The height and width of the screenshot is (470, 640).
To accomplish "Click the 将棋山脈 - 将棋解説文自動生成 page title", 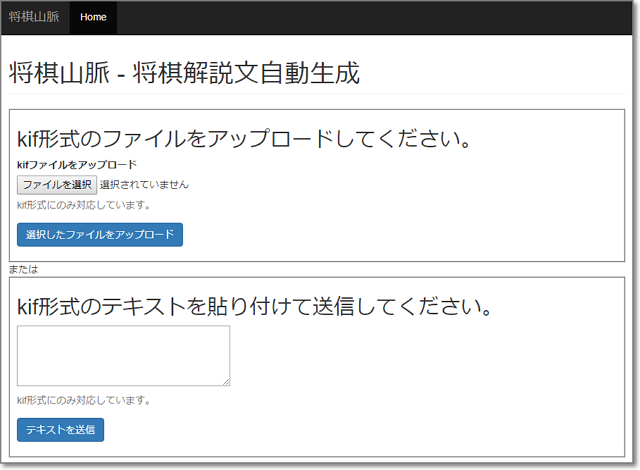I will pyautogui.click(x=184, y=73).
